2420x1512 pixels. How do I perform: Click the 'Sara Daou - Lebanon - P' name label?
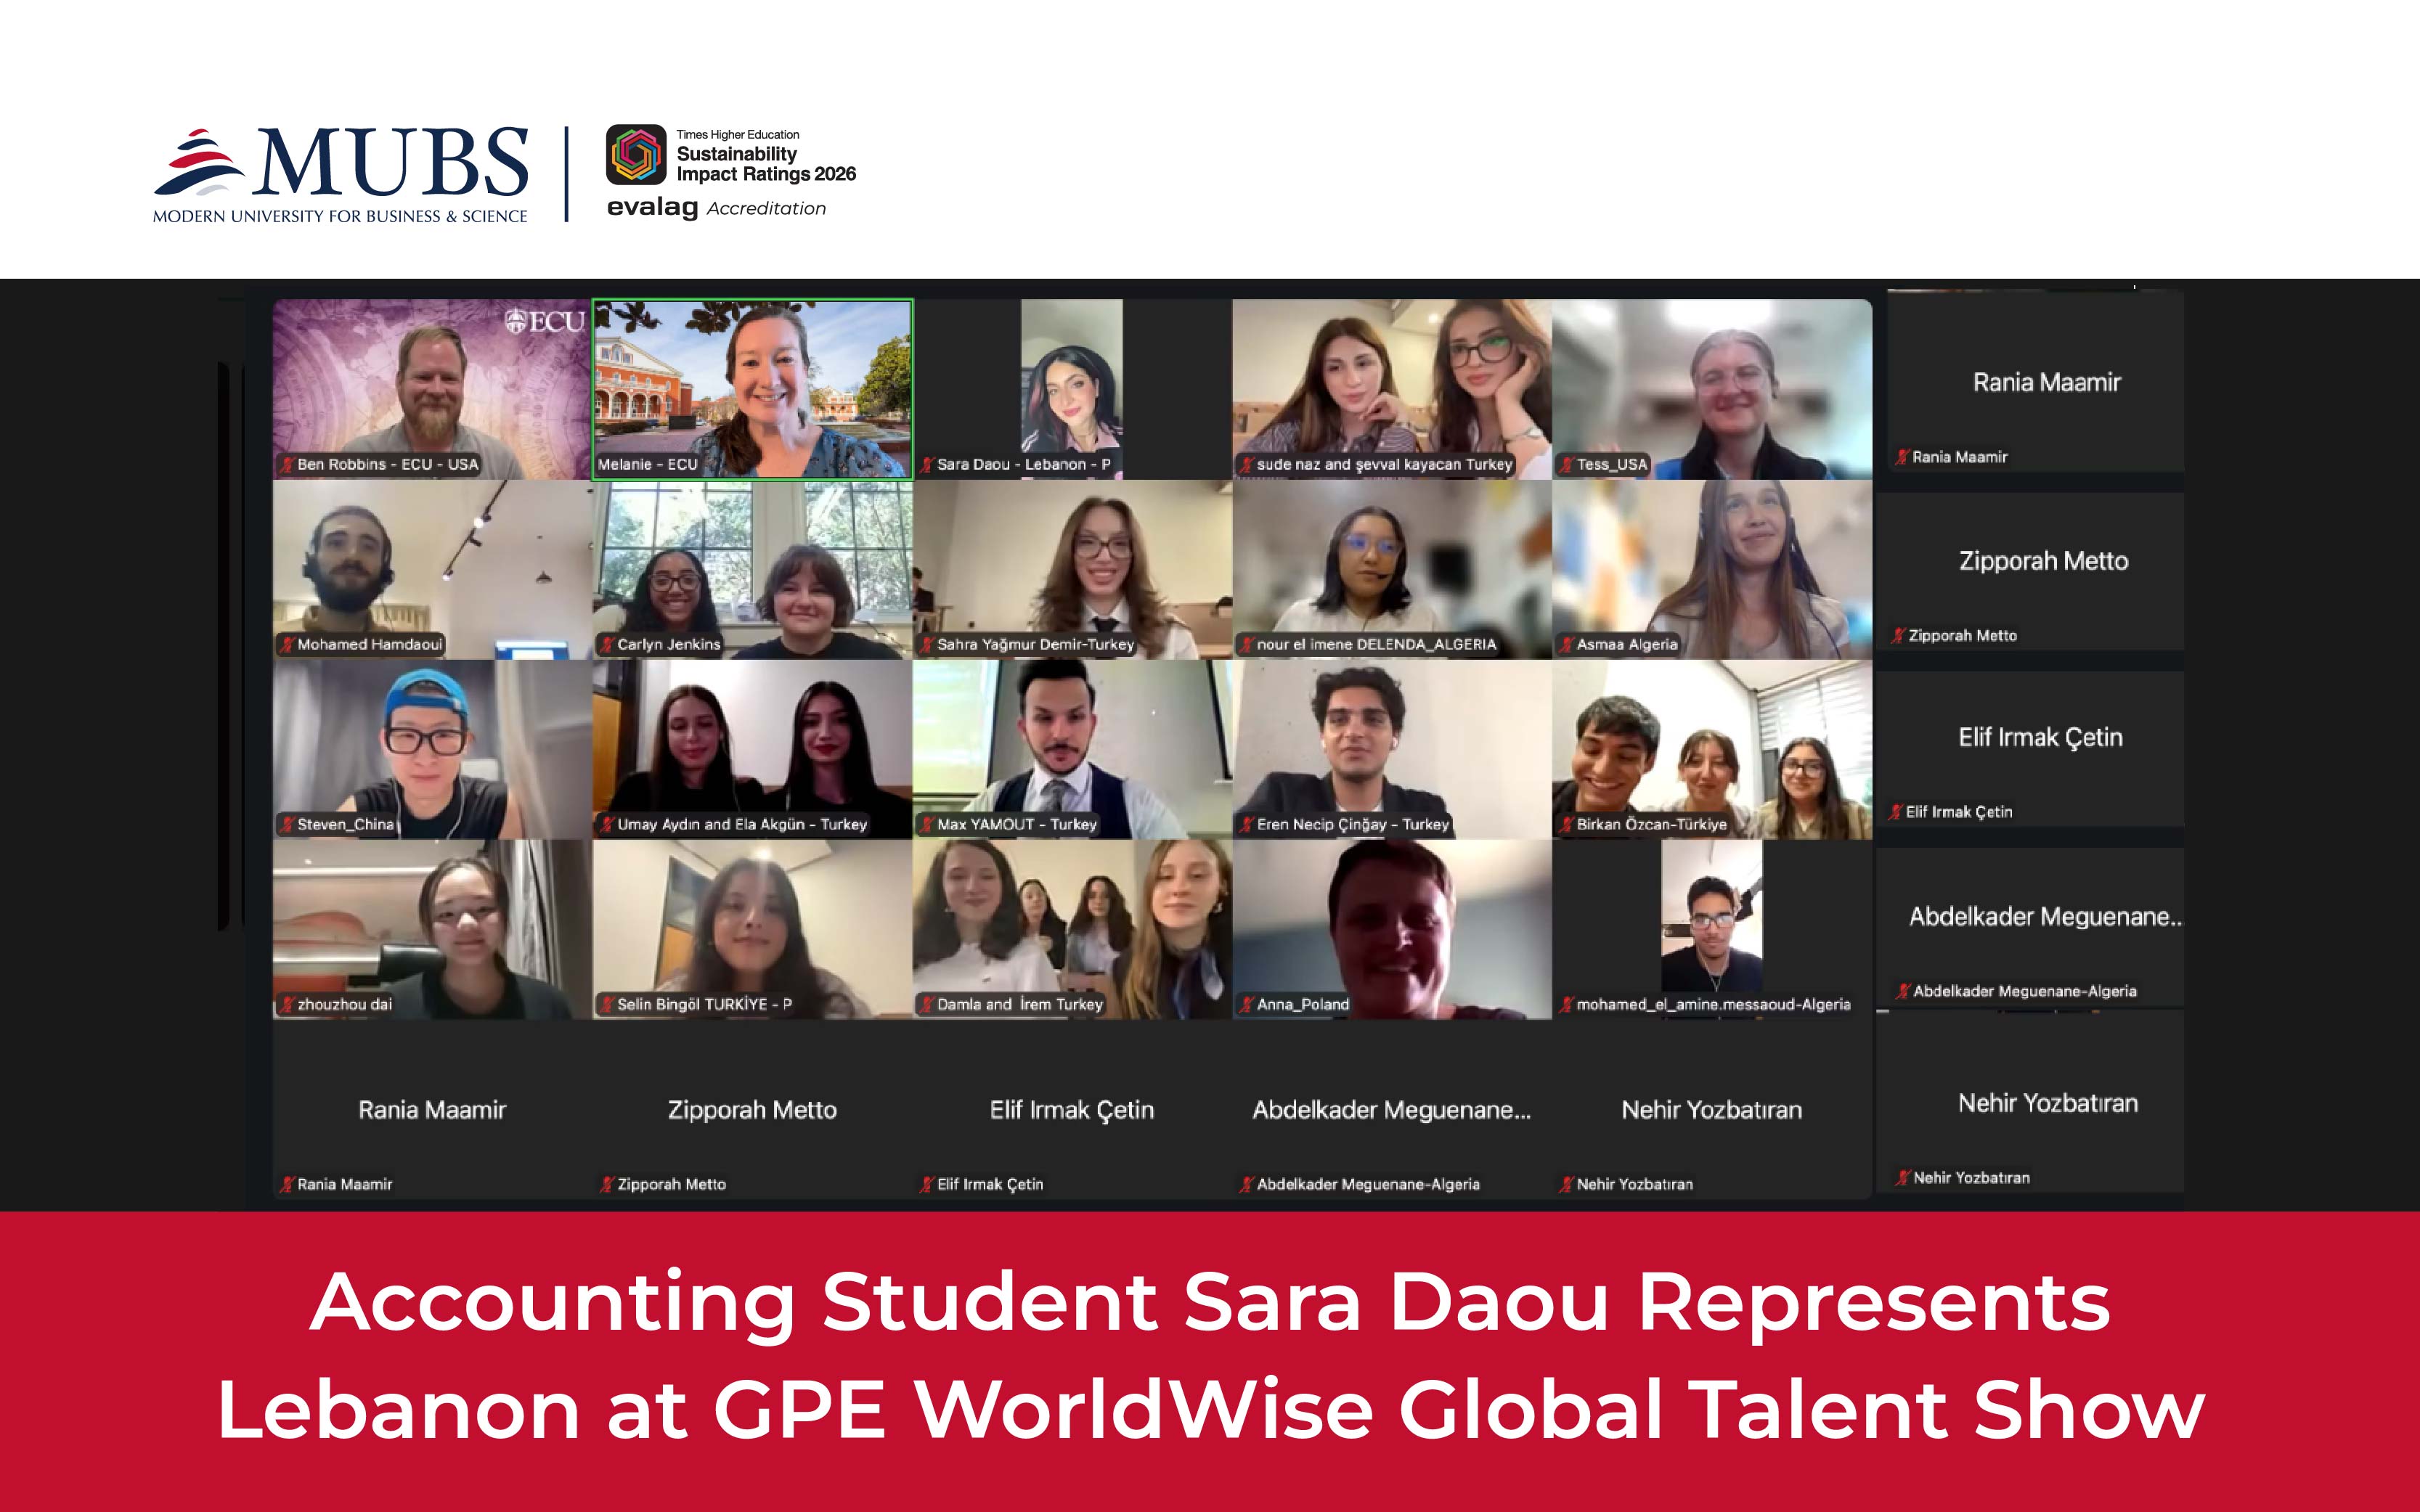coord(1024,464)
